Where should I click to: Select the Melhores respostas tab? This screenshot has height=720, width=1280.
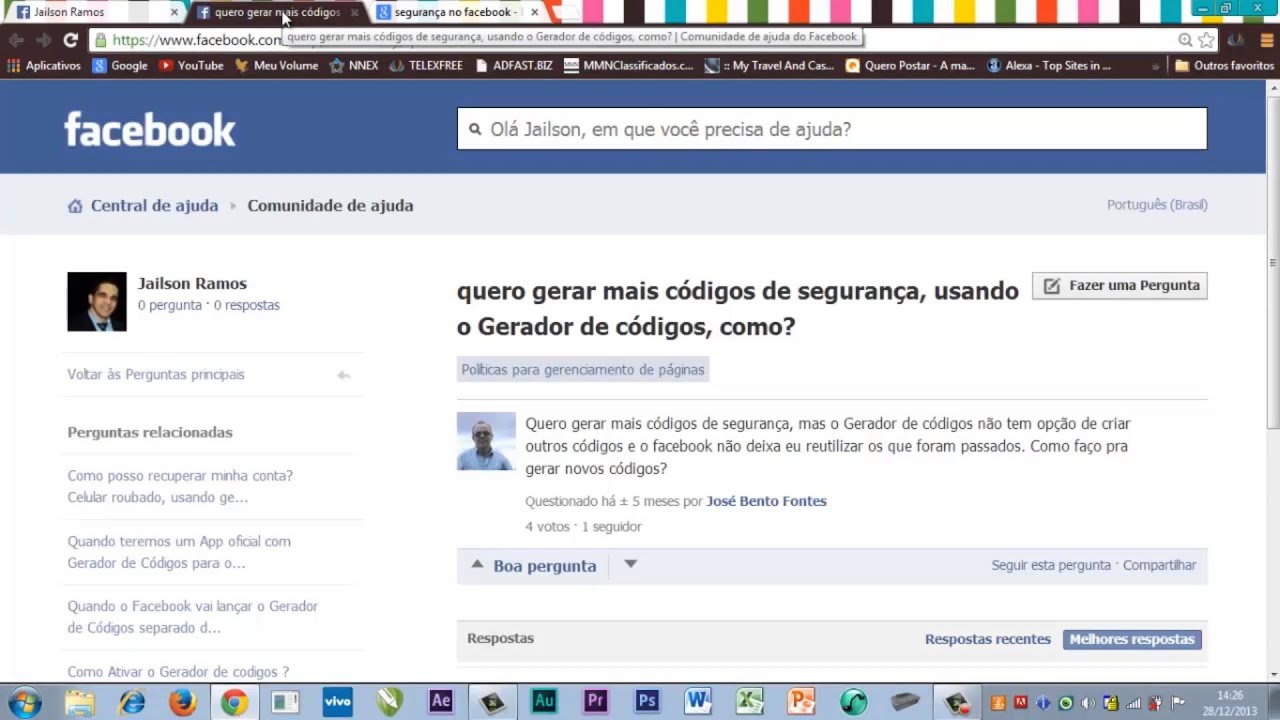tap(1132, 639)
